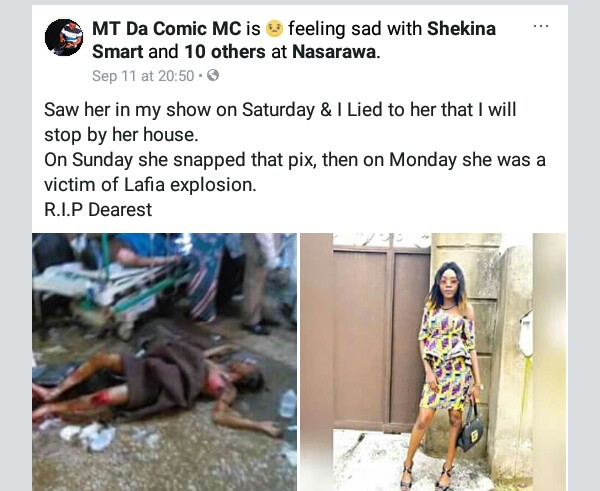Image resolution: width=600 pixels, height=491 pixels.
Task: Click the line "Saw her in my show"
Action: [x=280, y=109]
